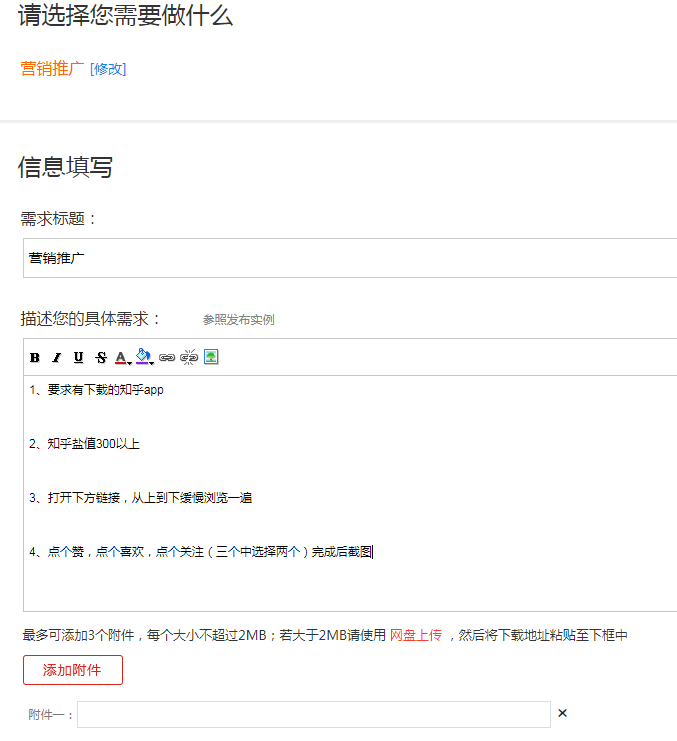The height and width of the screenshot is (741, 677).
Task: Insert a hyperlink using link icon
Action: pyautogui.click(x=167, y=357)
